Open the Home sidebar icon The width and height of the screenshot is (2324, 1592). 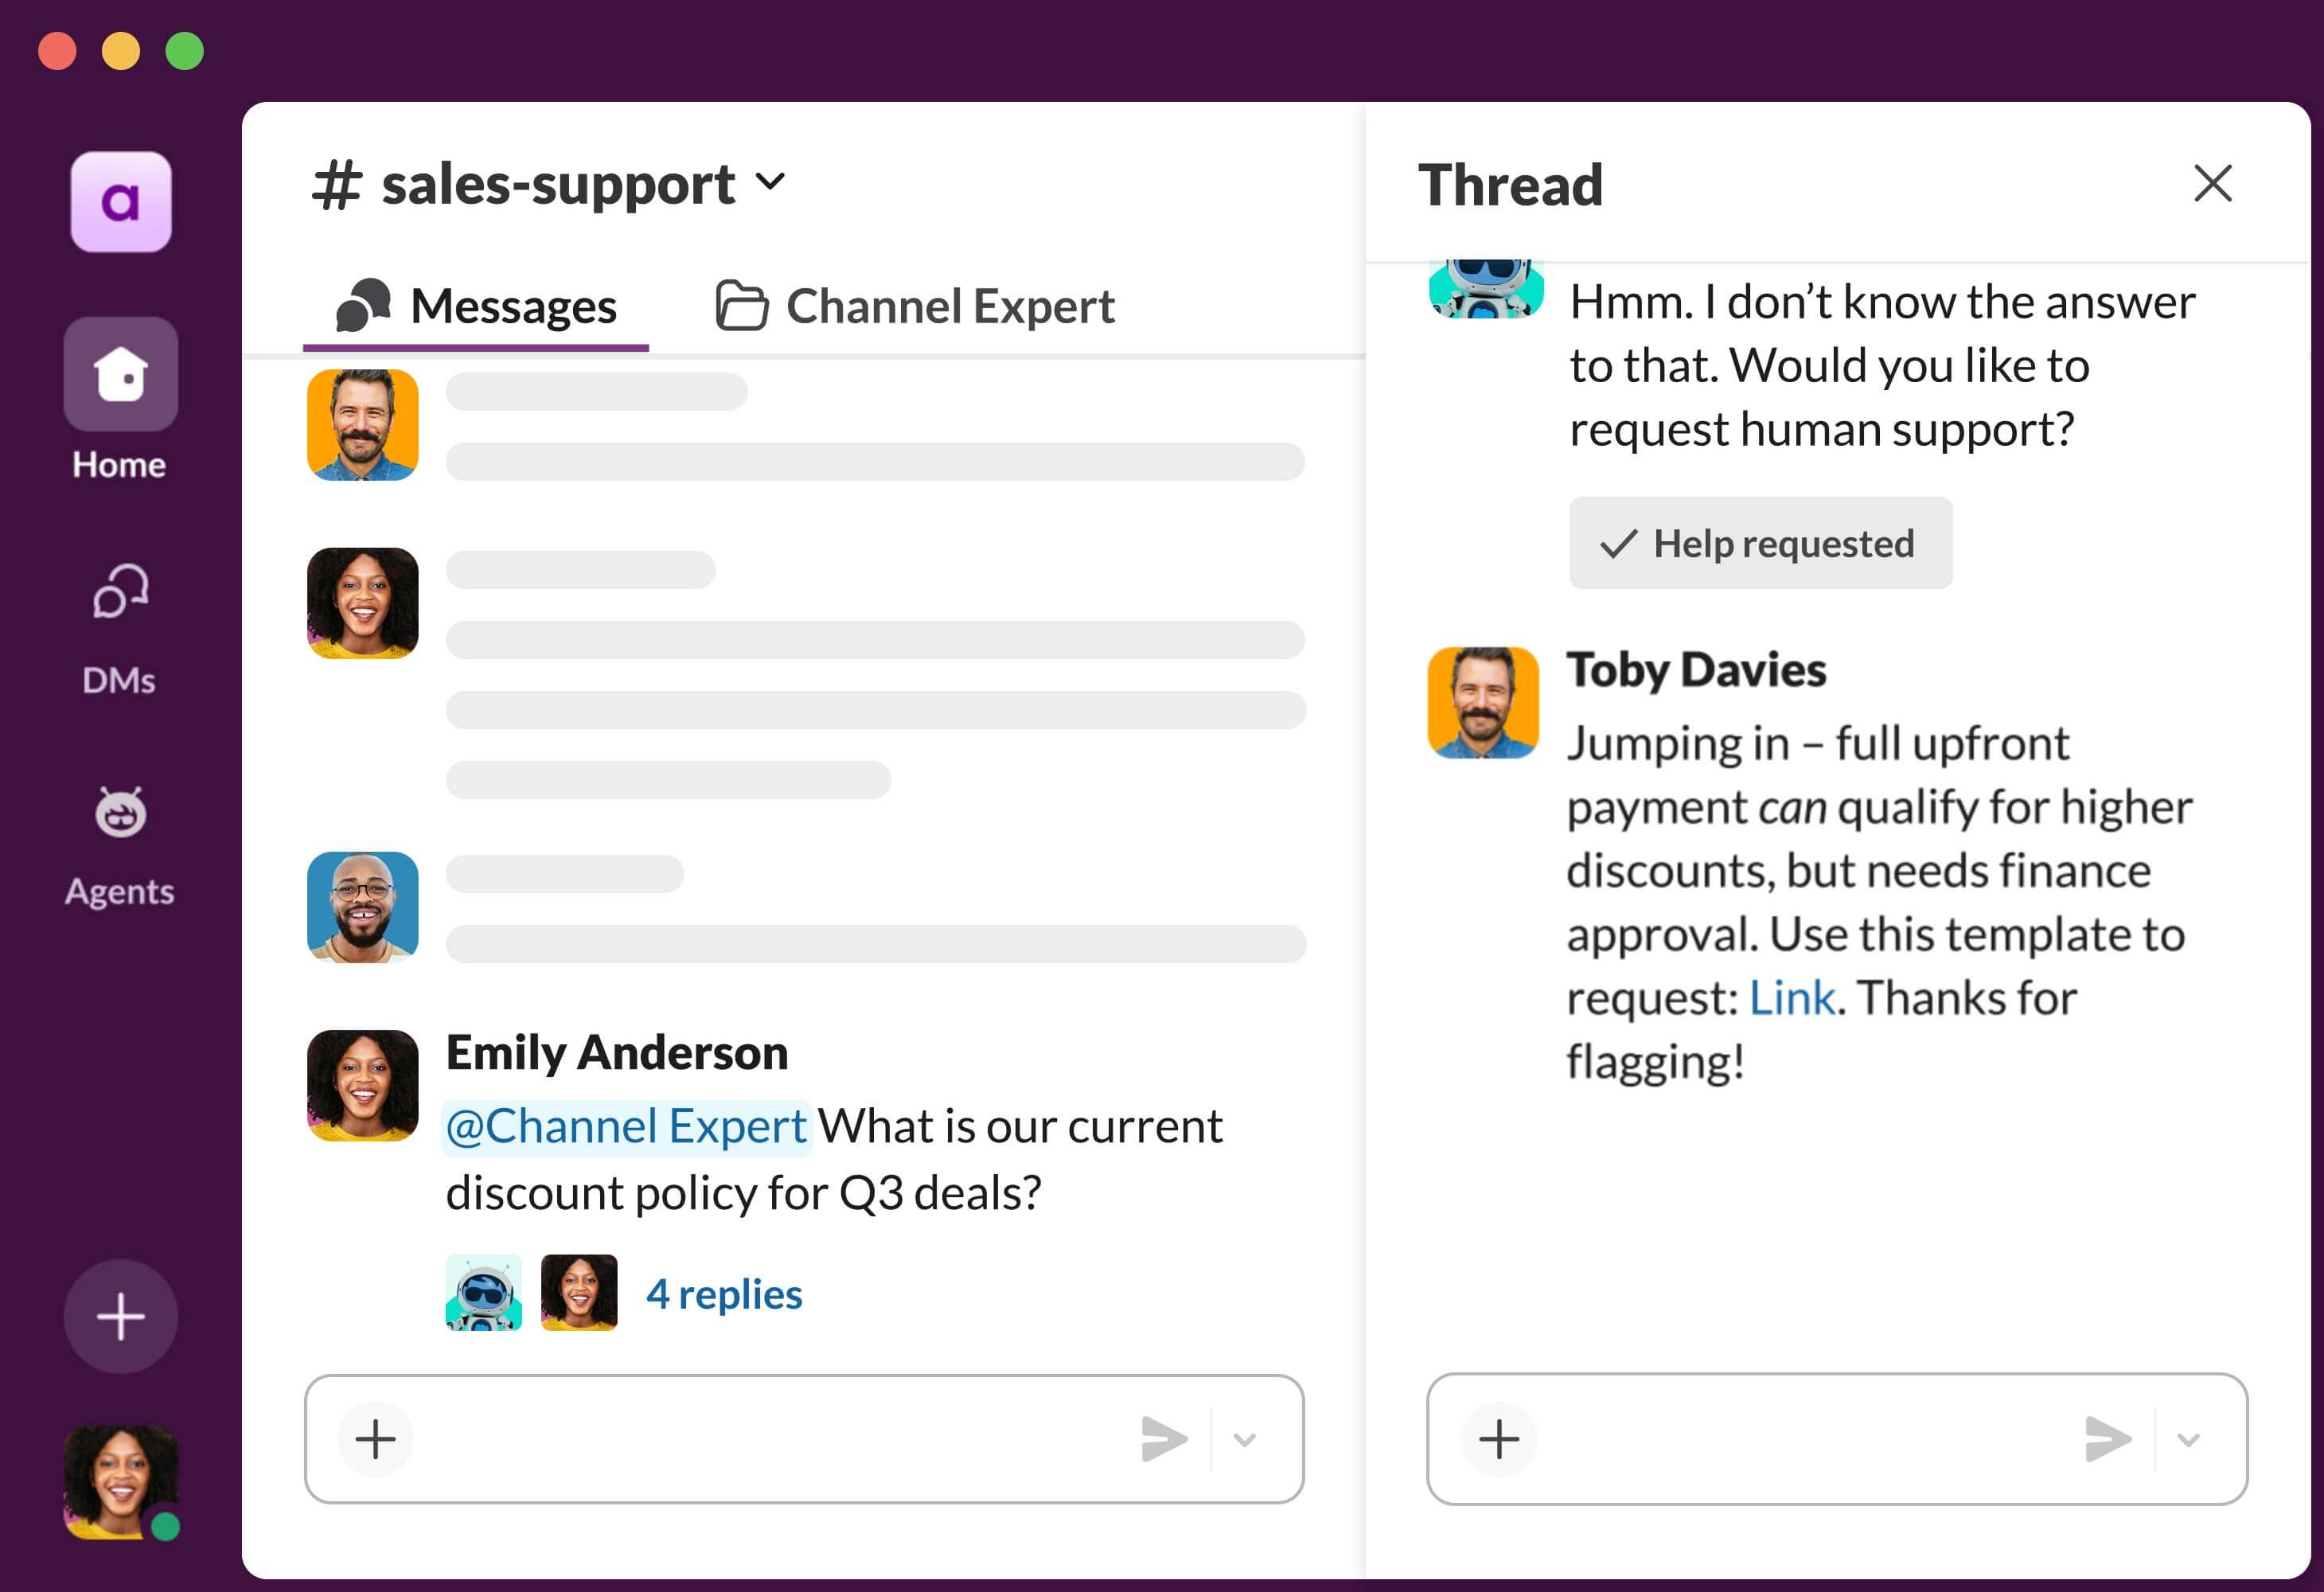[x=120, y=375]
